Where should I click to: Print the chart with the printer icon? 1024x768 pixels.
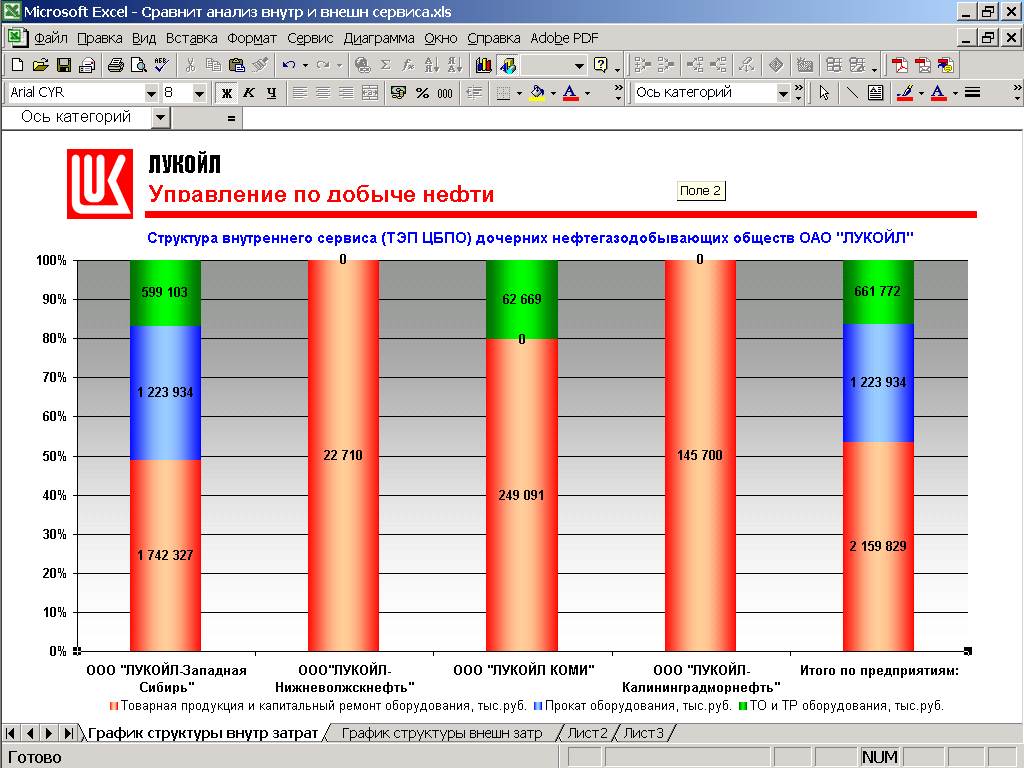pos(116,65)
